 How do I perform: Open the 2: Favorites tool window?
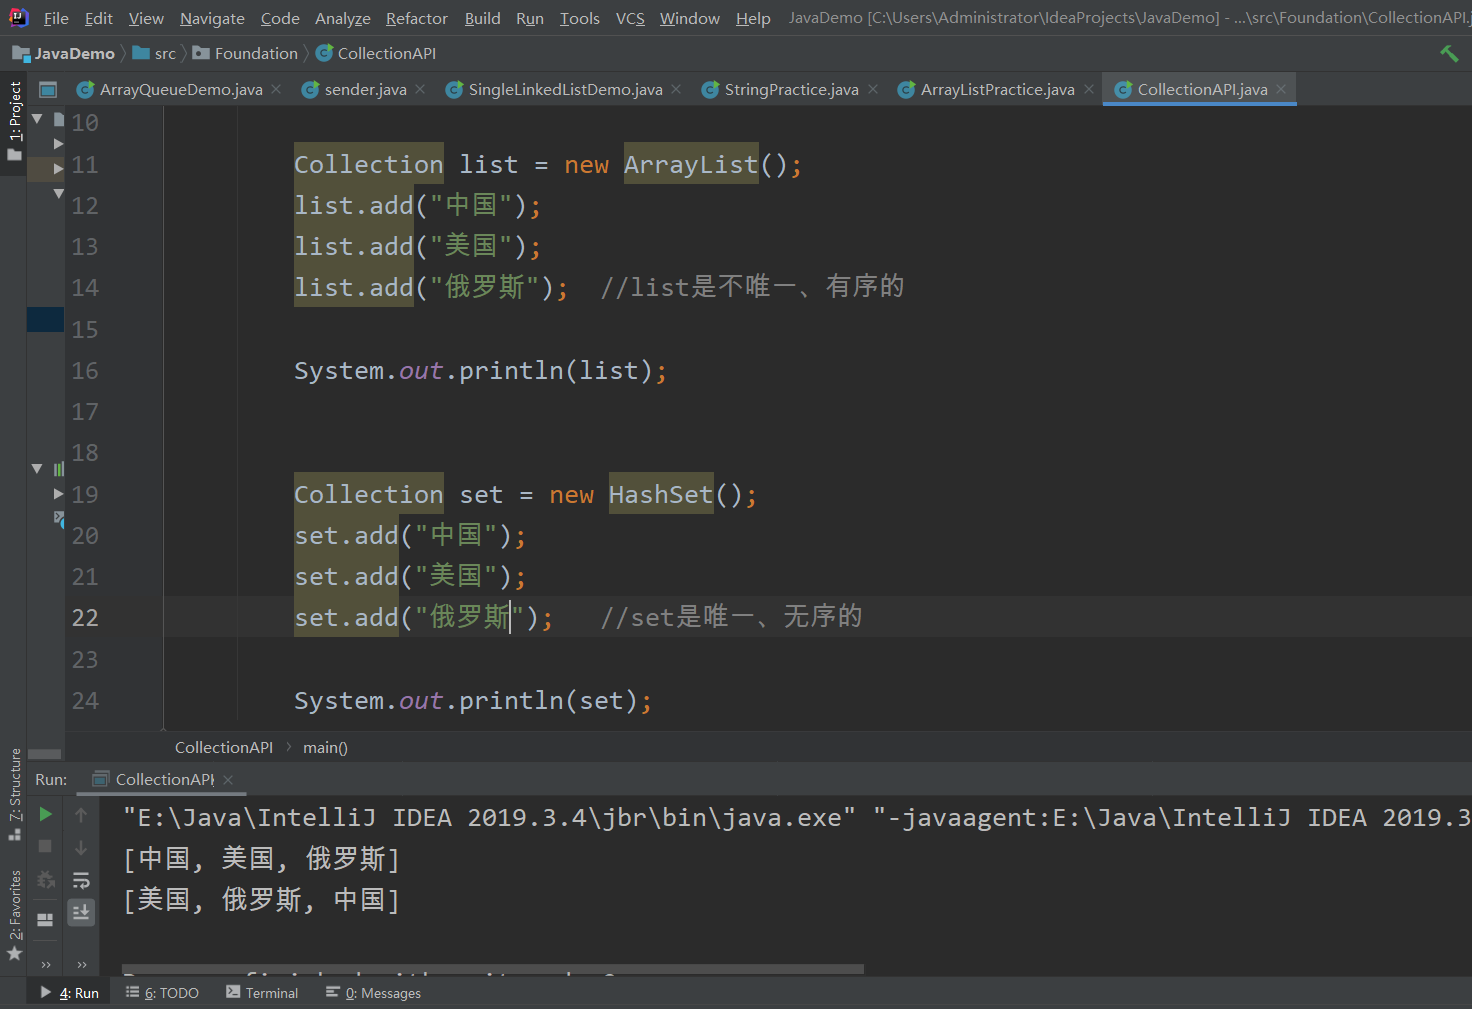pyautogui.click(x=14, y=914)
